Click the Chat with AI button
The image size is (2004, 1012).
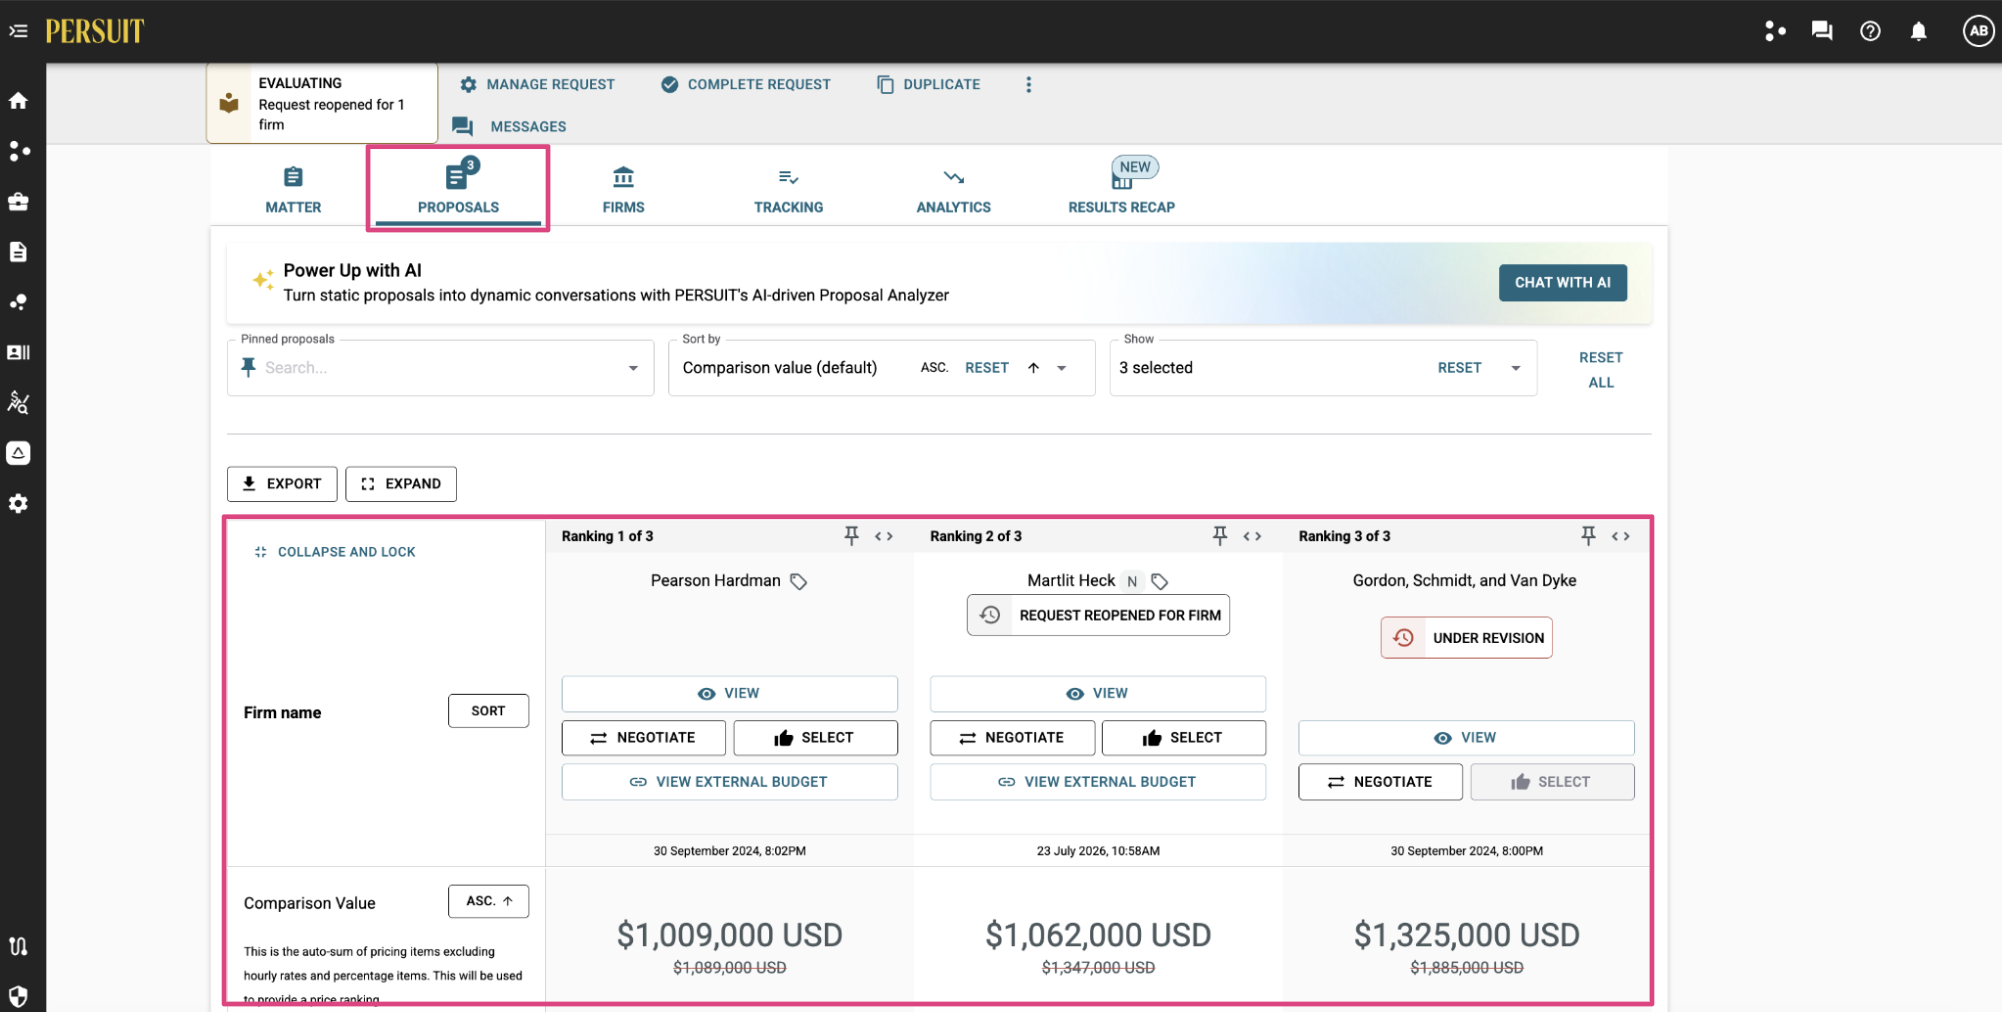(x=1564, y=283)
